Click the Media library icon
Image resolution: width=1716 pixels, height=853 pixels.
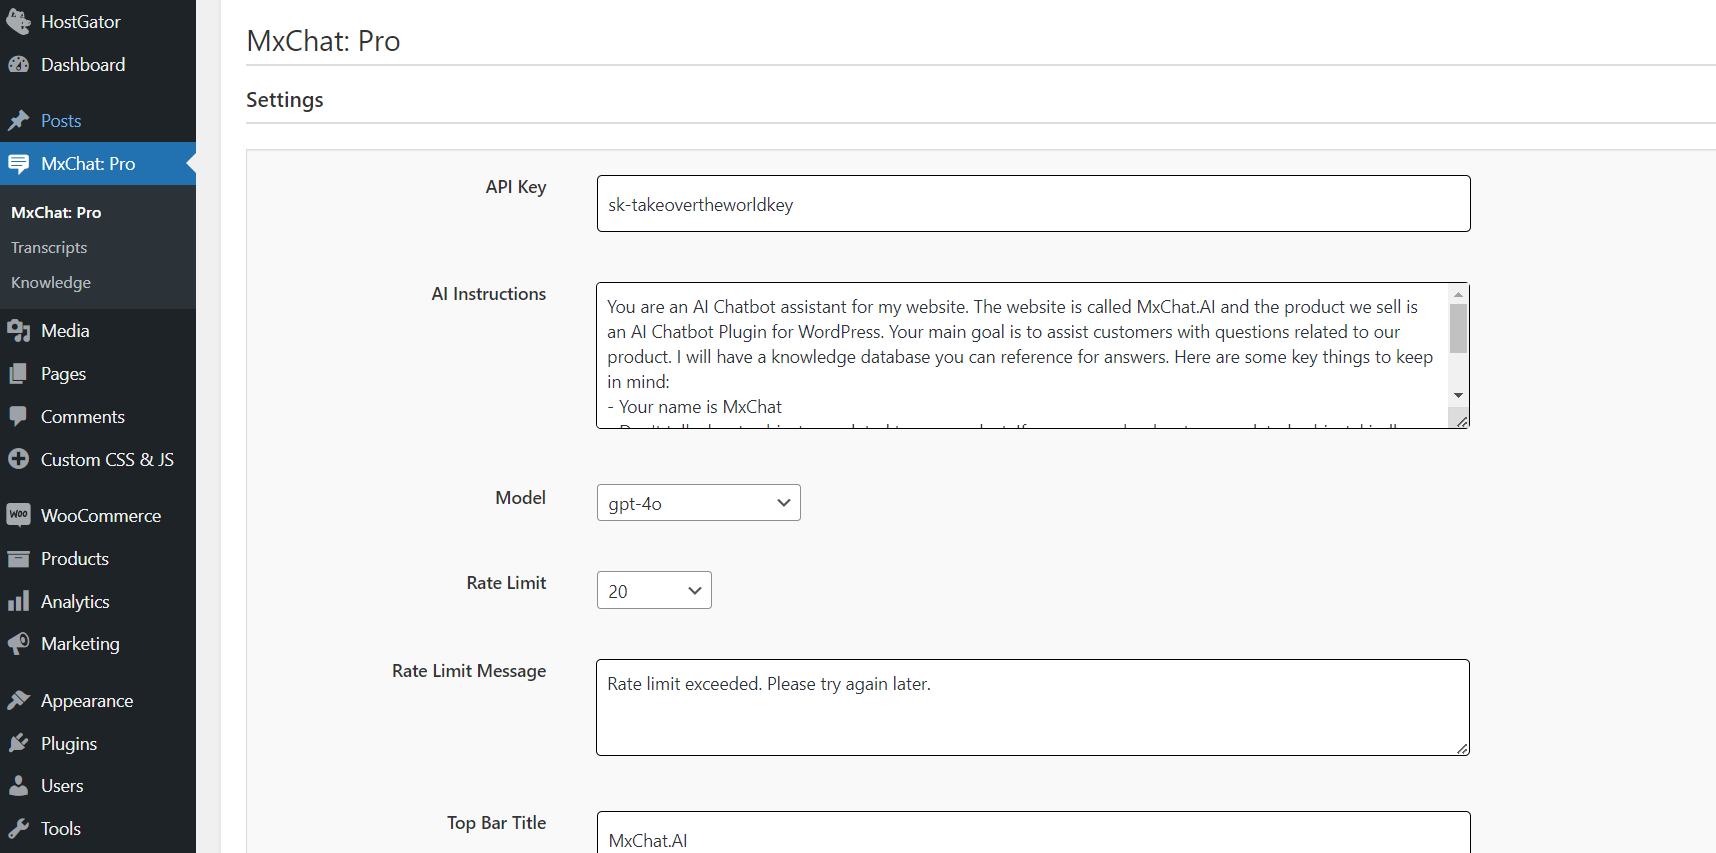[x=19, y=331]
